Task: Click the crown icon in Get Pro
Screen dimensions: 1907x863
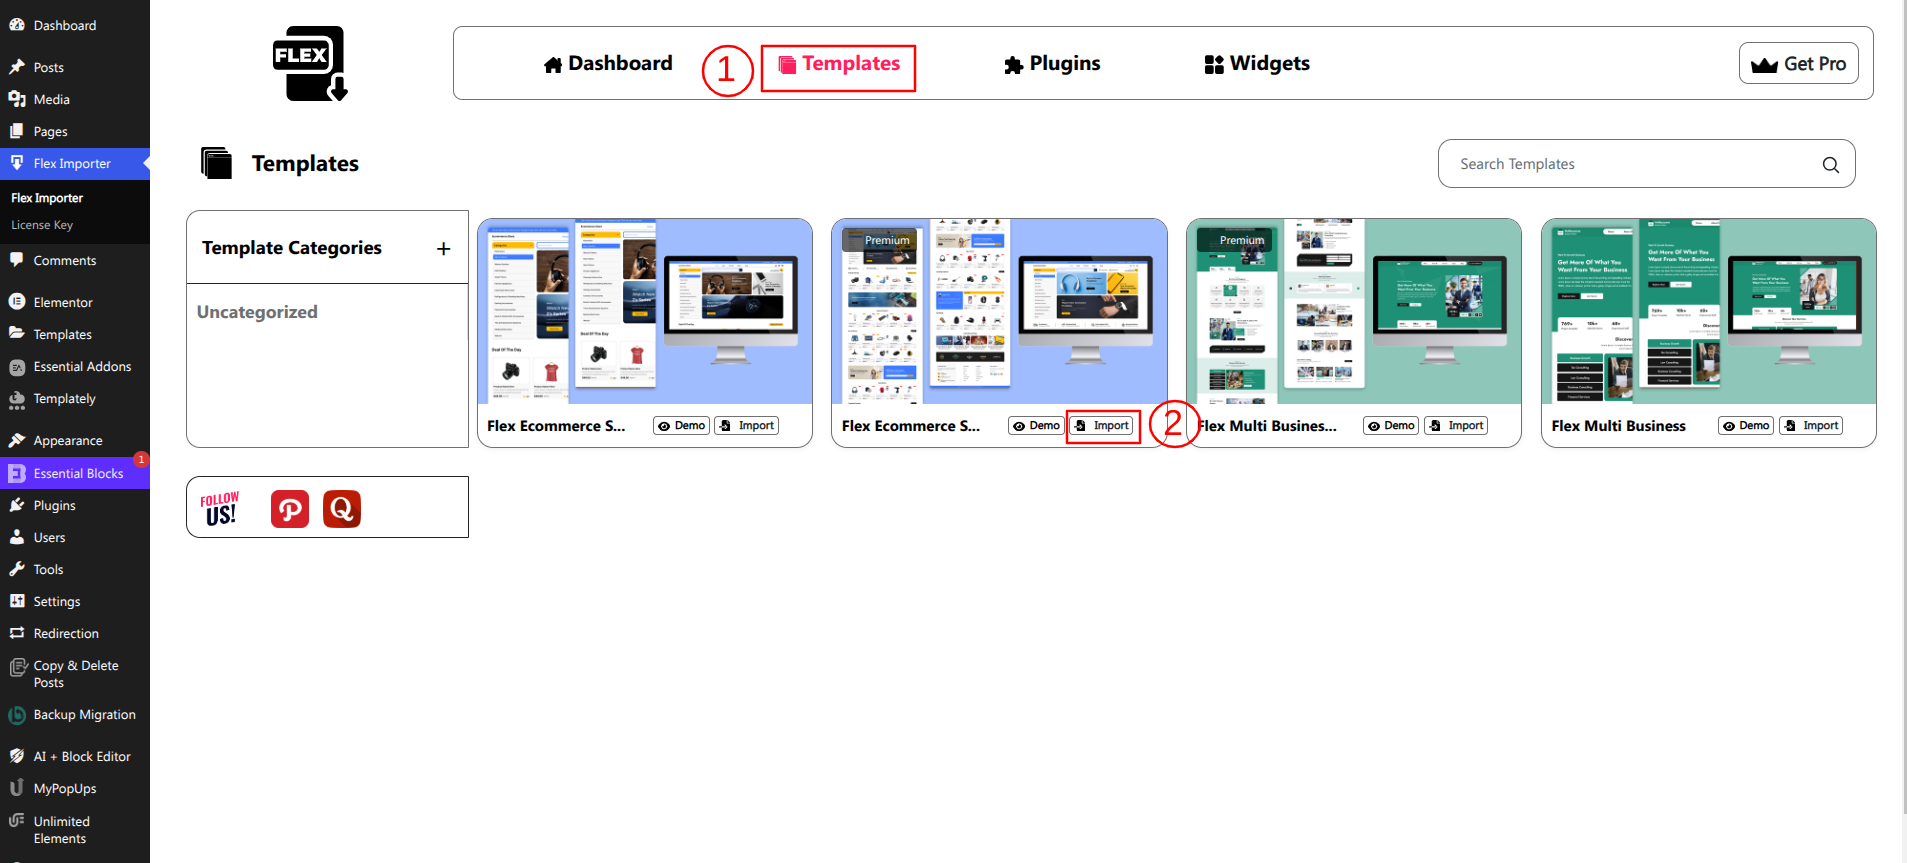Action: (x=1764, y=65)
